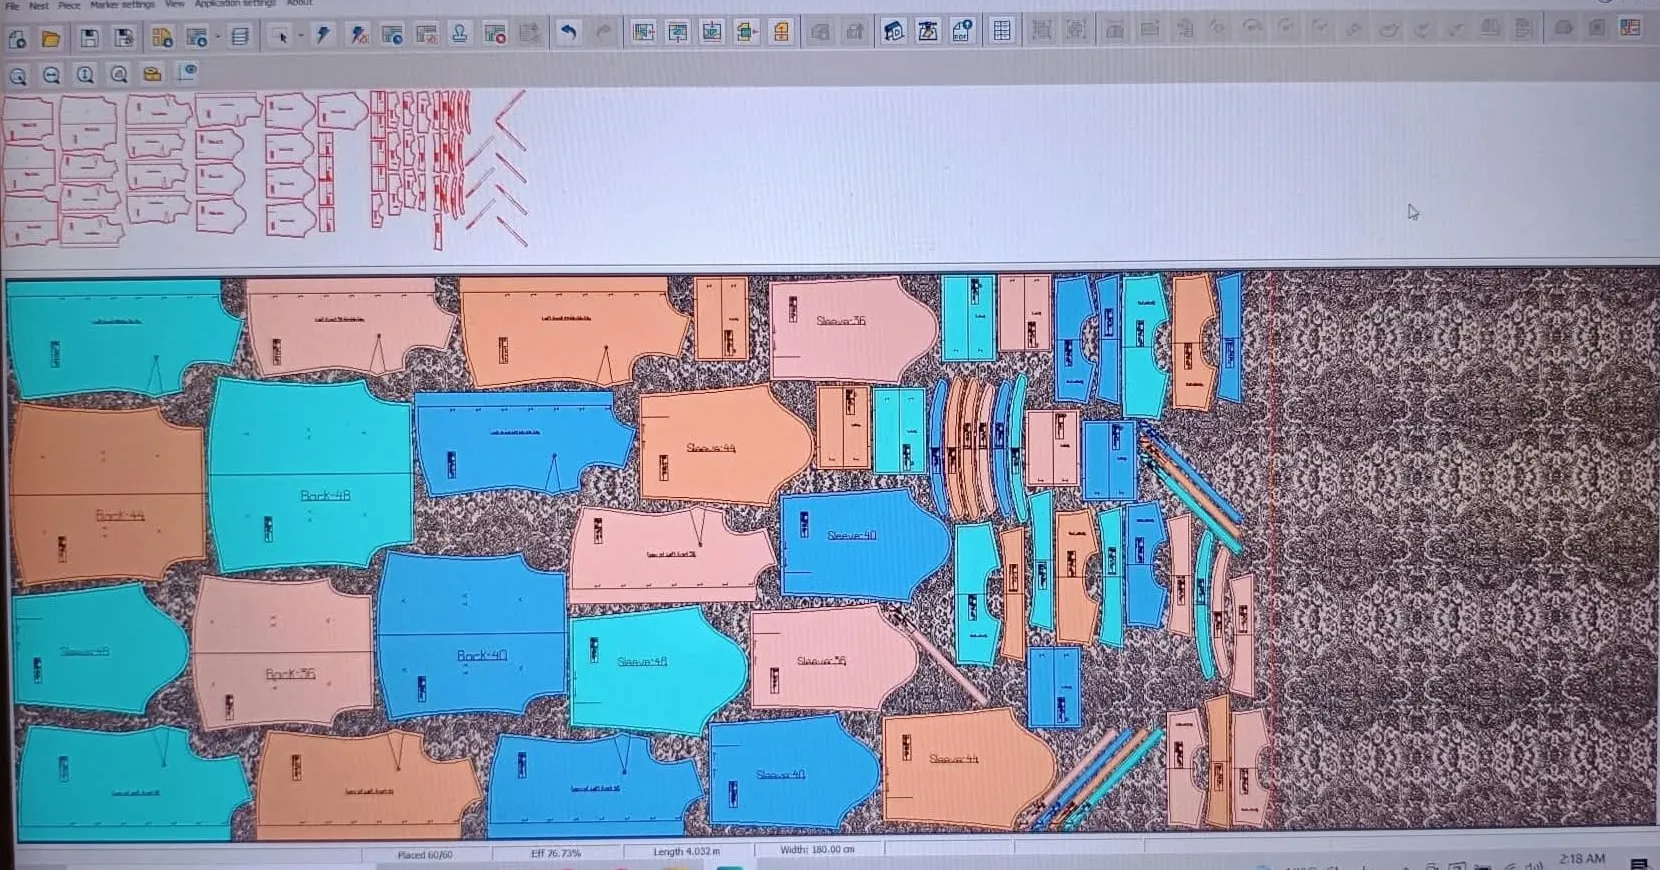This screenshot has height=870, width=1660.
Task: Click the Save As floppy-with-pencil icon
Action: (x=124, y=38)
